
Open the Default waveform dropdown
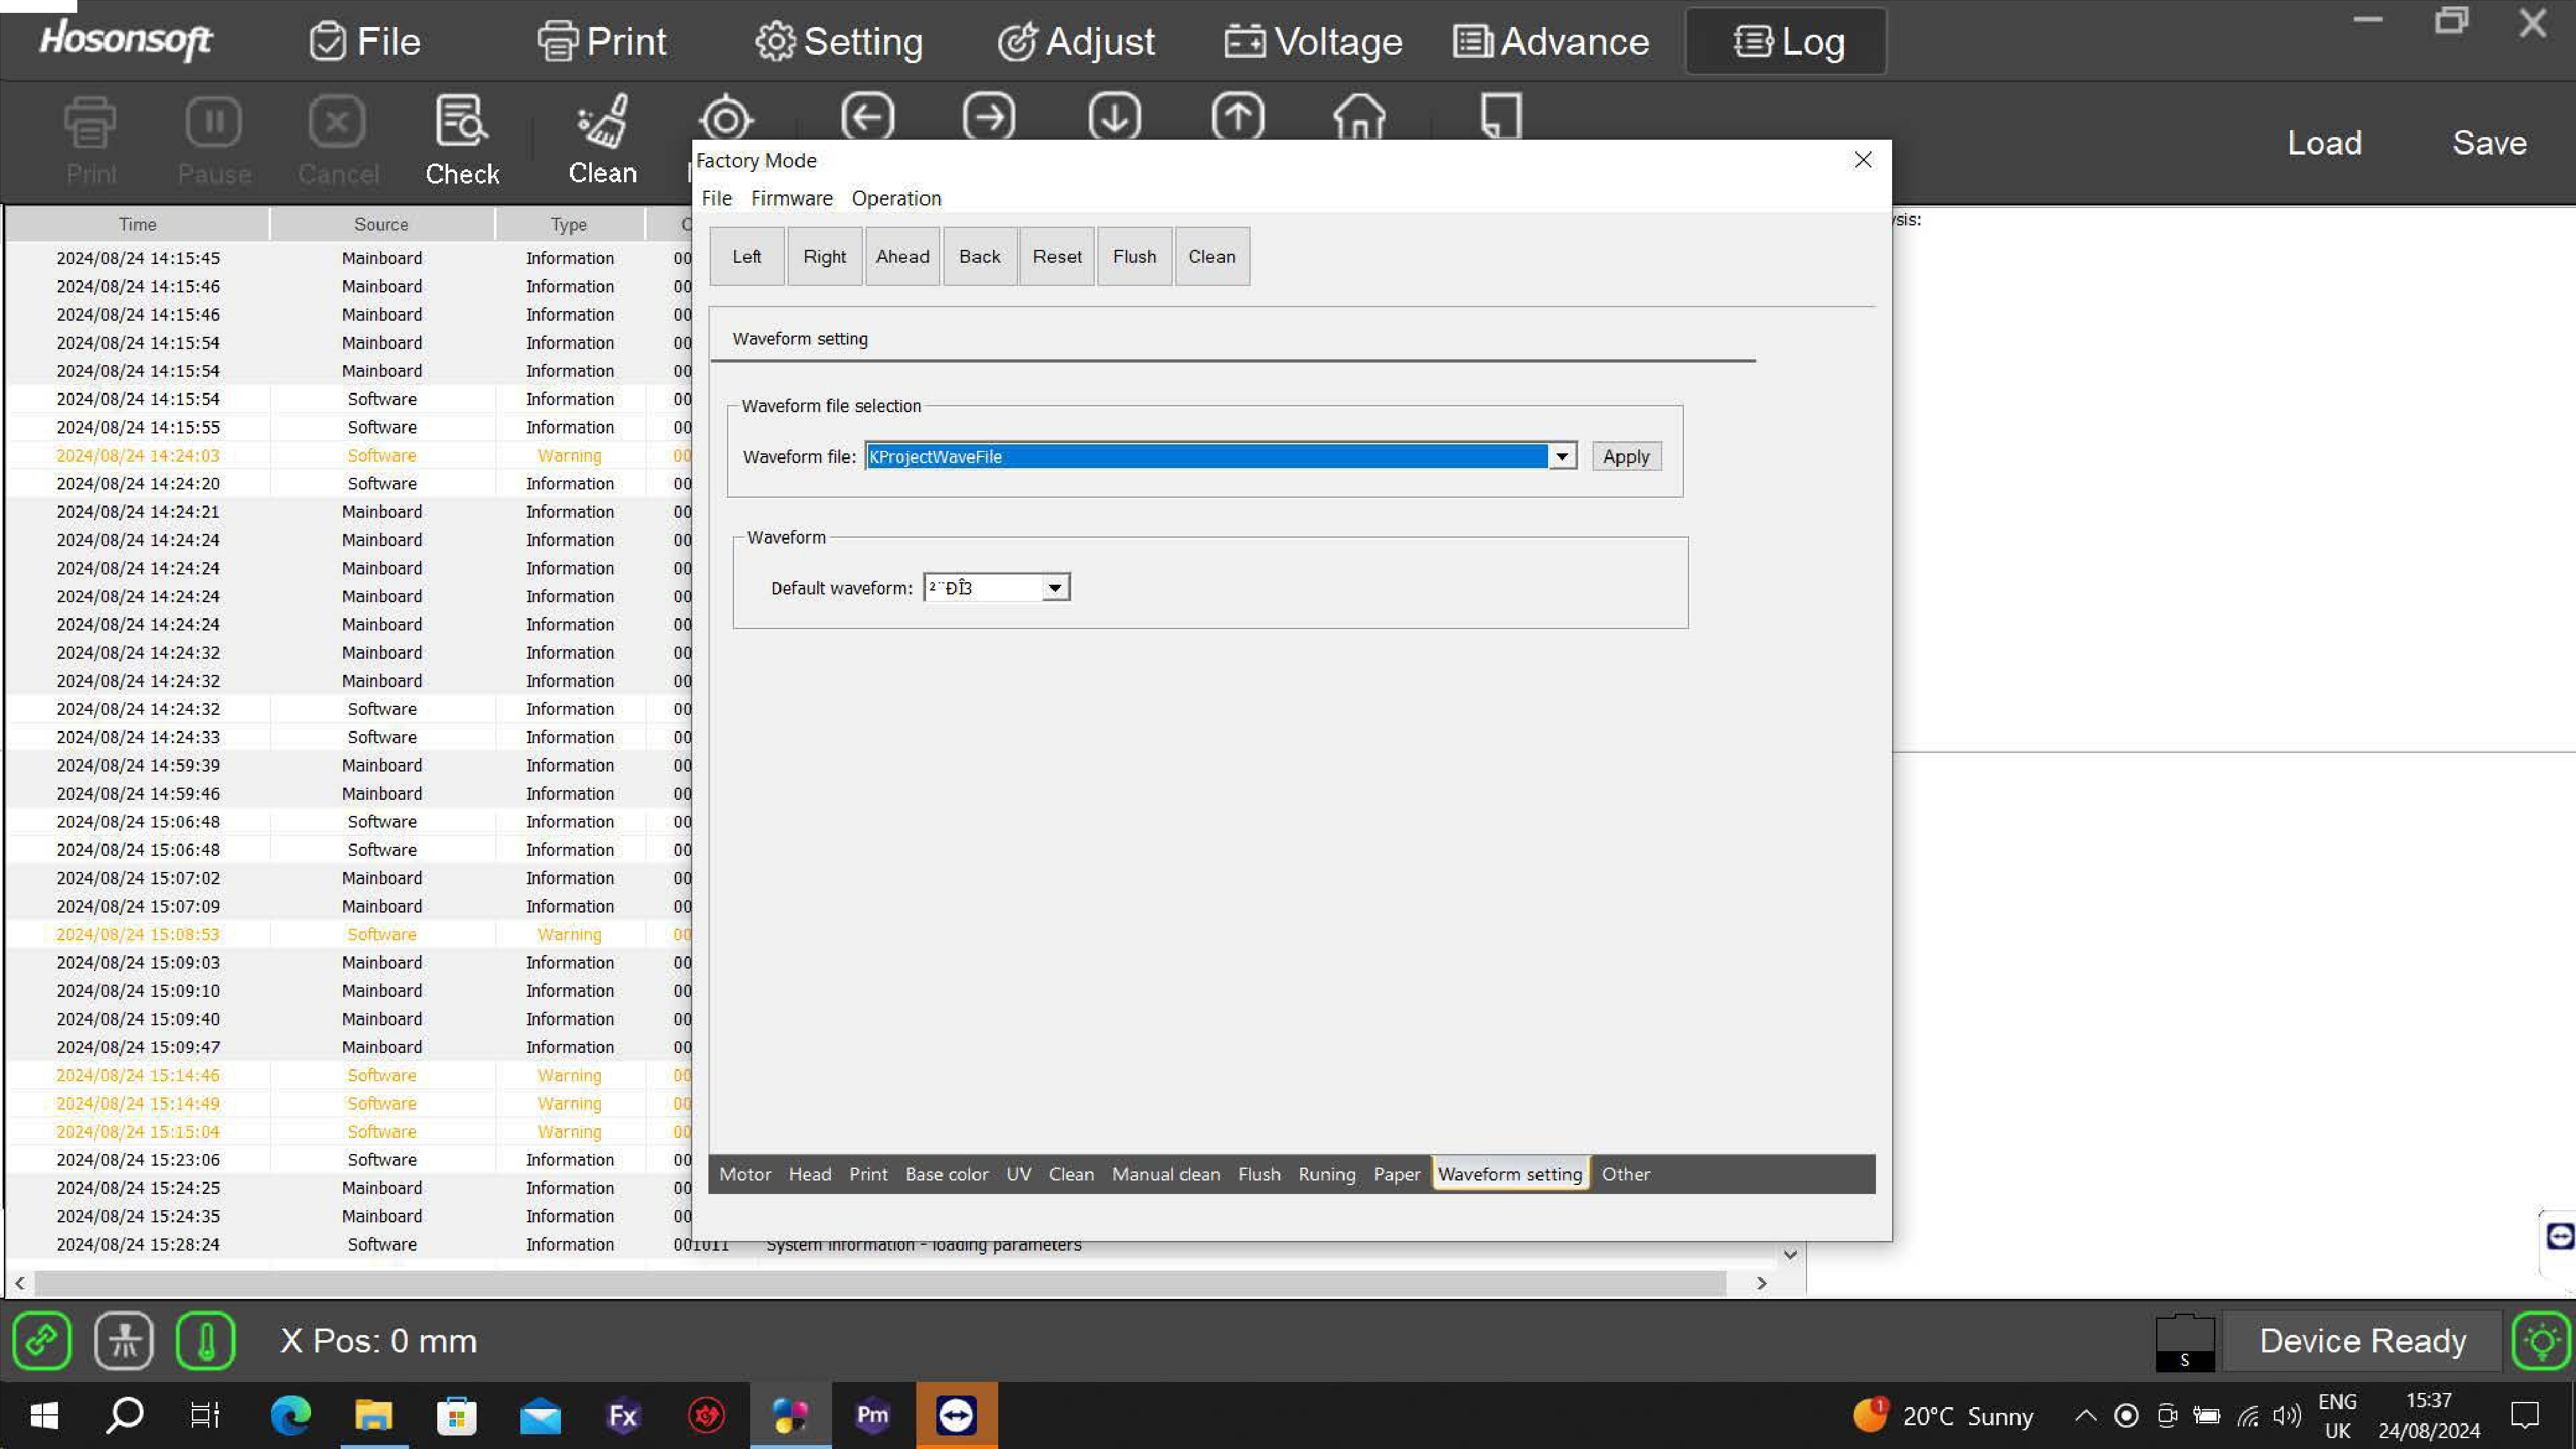tap(1054, 588)
